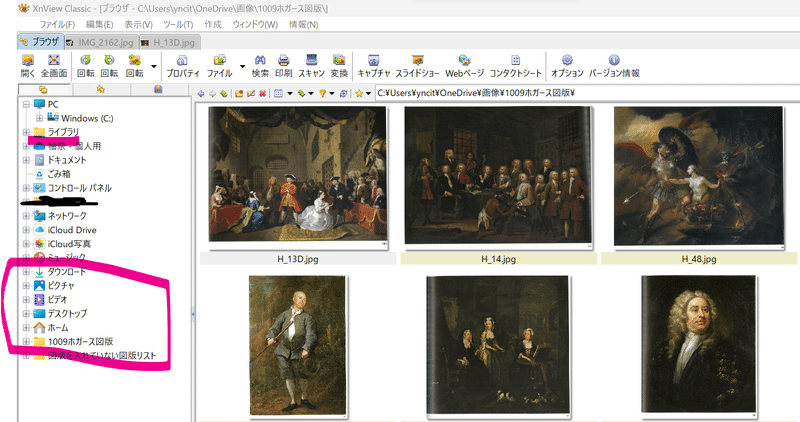The image size is (800, 422).
Task: Open the filter dropdown arrow
Action: pyautogui.click(x=332, y=93)
